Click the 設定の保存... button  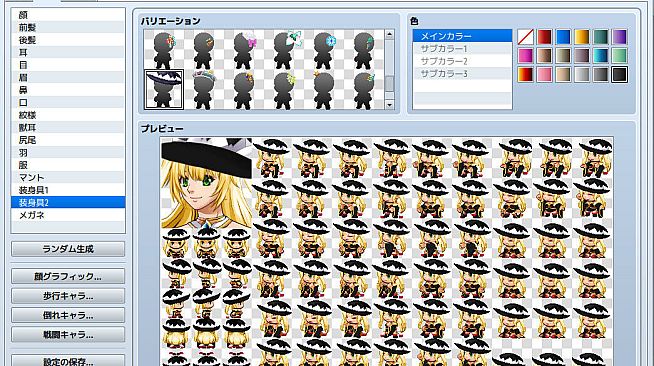coord(68,361)
